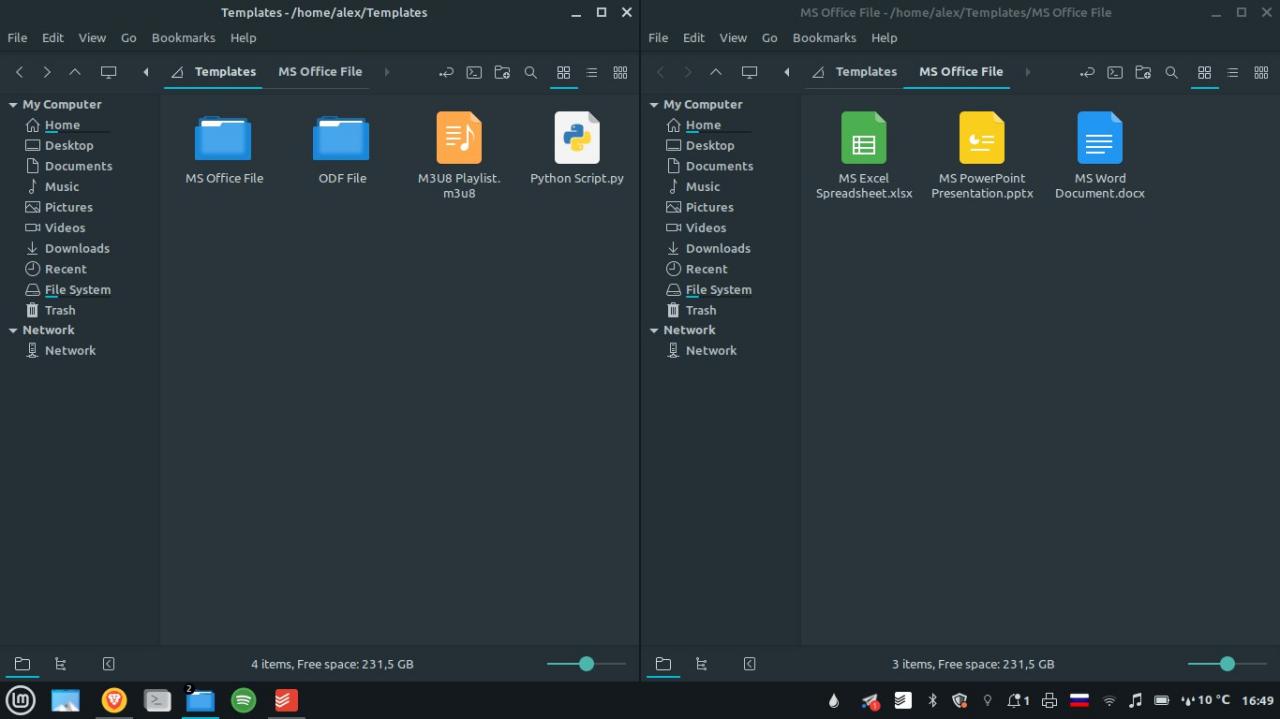Open Bookmarks menu in left window
The width and height of the screenshot is (1280, 719).
[x=183, y=38]
